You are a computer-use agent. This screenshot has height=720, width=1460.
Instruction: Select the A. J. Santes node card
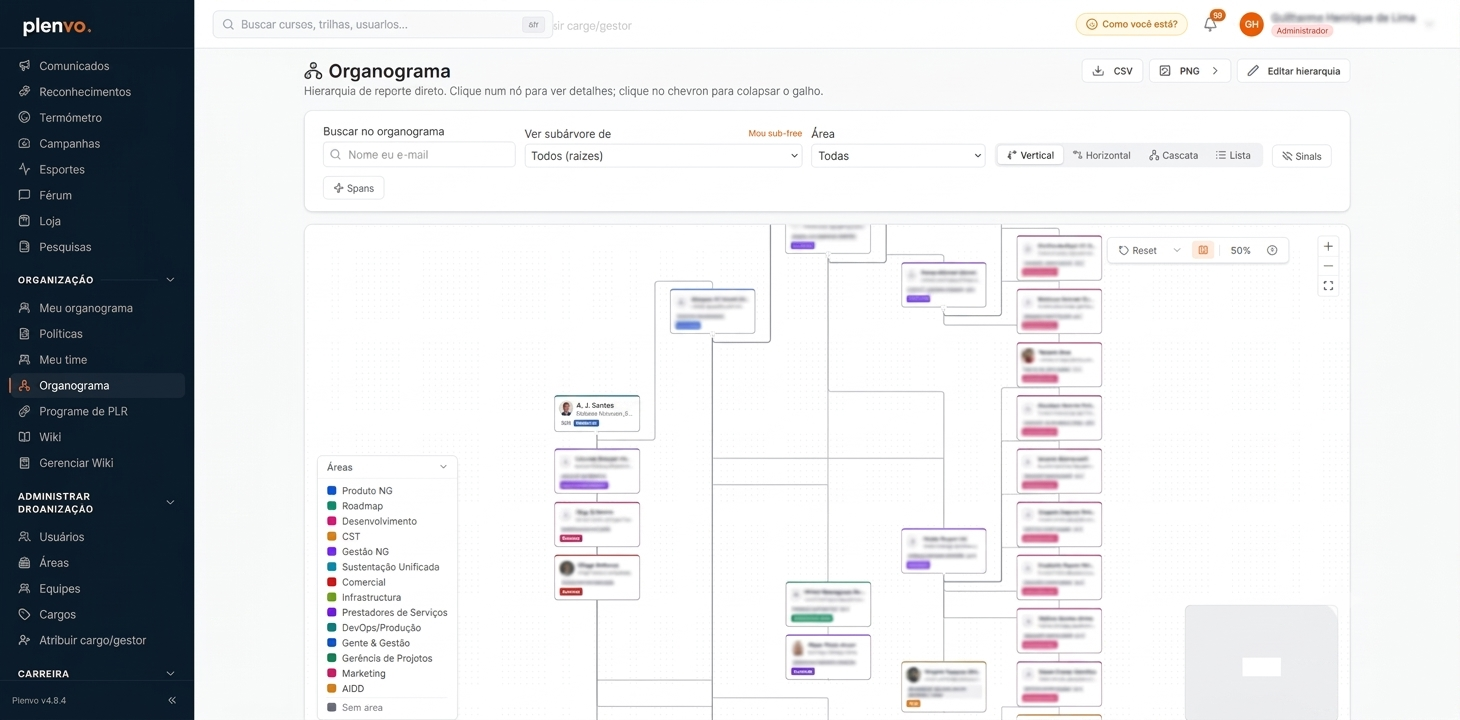(x=597, y=414)
